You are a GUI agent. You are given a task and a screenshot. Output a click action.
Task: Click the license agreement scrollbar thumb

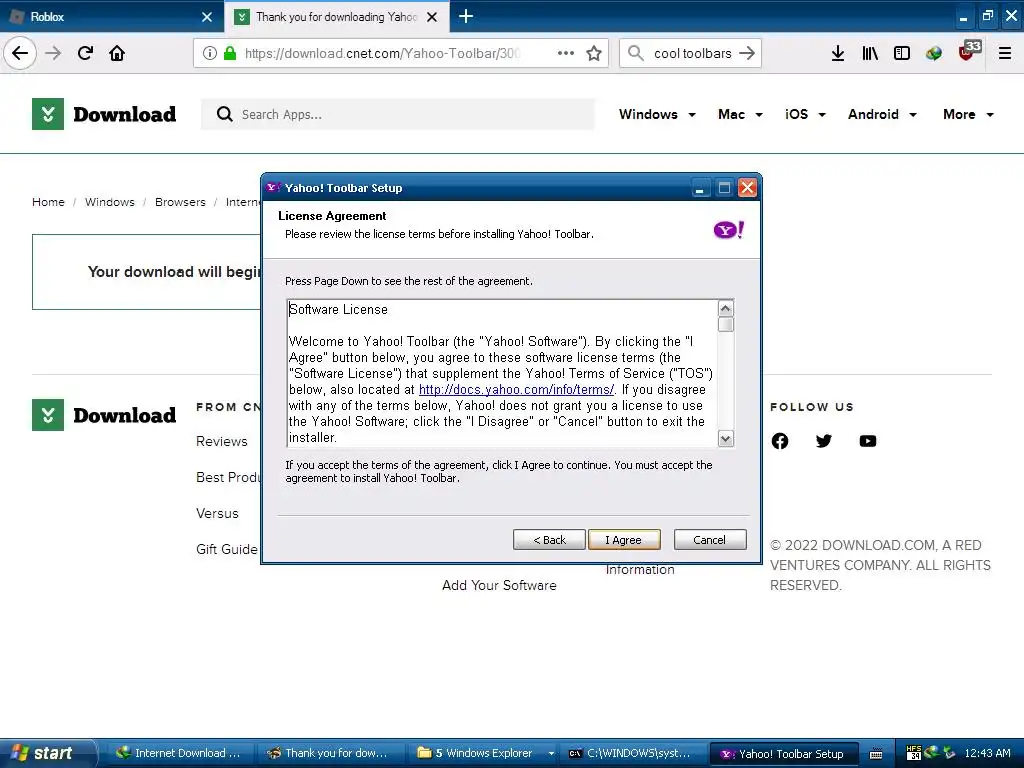coord(726,325)
